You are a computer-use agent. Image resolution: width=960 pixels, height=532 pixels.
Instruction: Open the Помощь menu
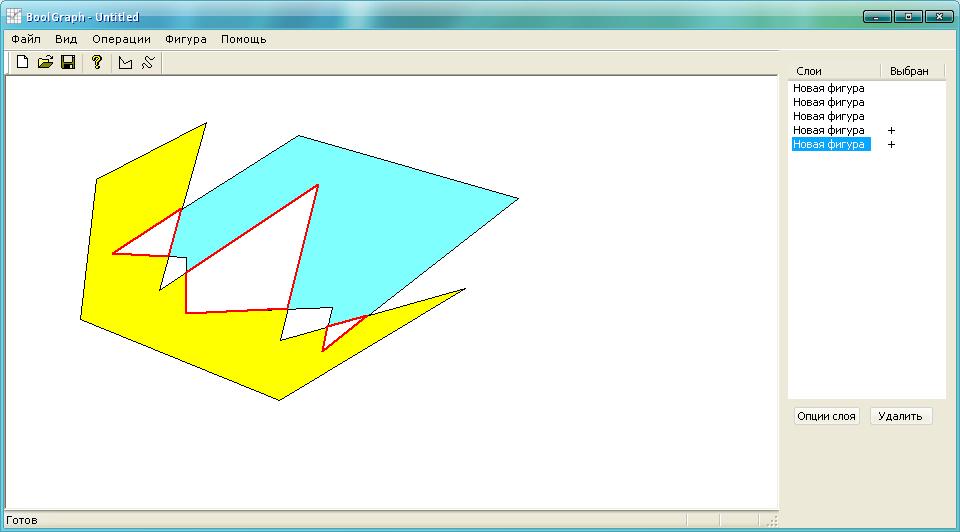(x=244, y=39)
